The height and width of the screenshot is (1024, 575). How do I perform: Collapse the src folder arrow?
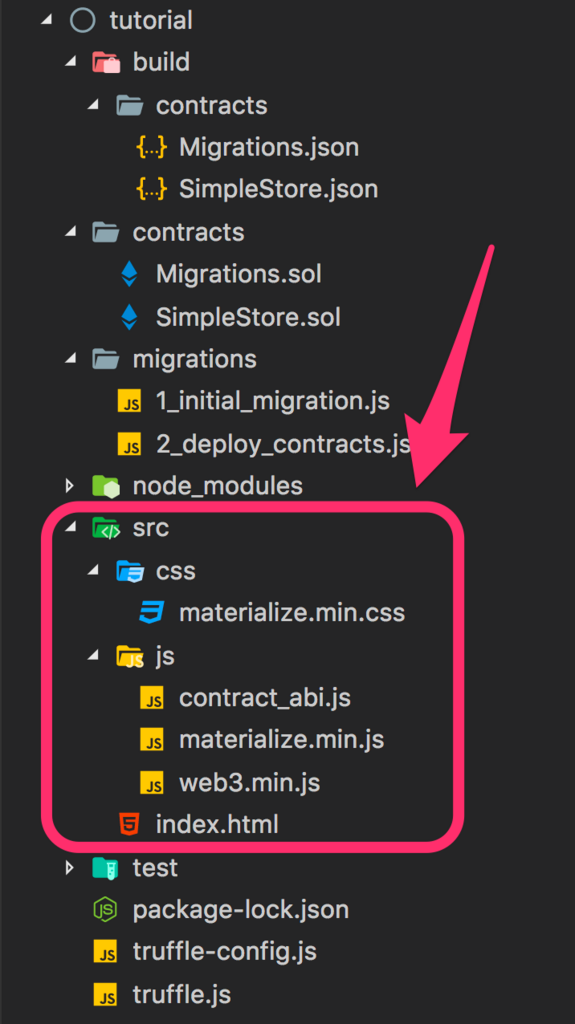70,529
